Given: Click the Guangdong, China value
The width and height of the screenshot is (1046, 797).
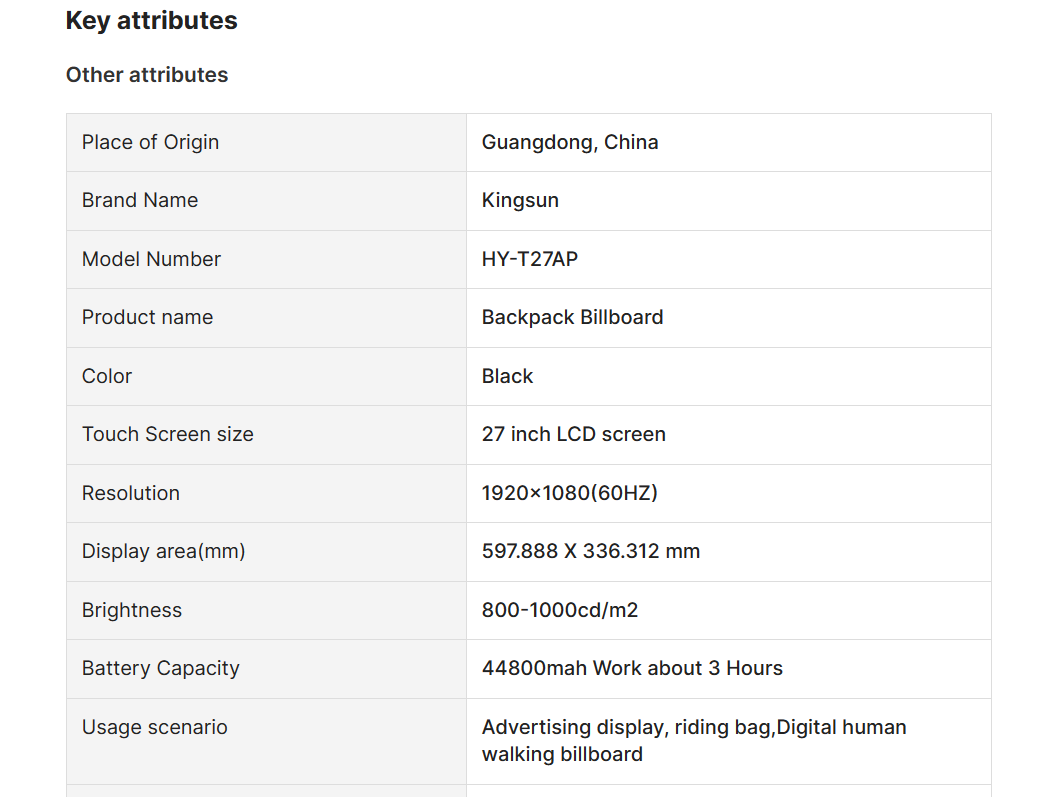Looking at the screenshot, I should click(x=570, y=142).
